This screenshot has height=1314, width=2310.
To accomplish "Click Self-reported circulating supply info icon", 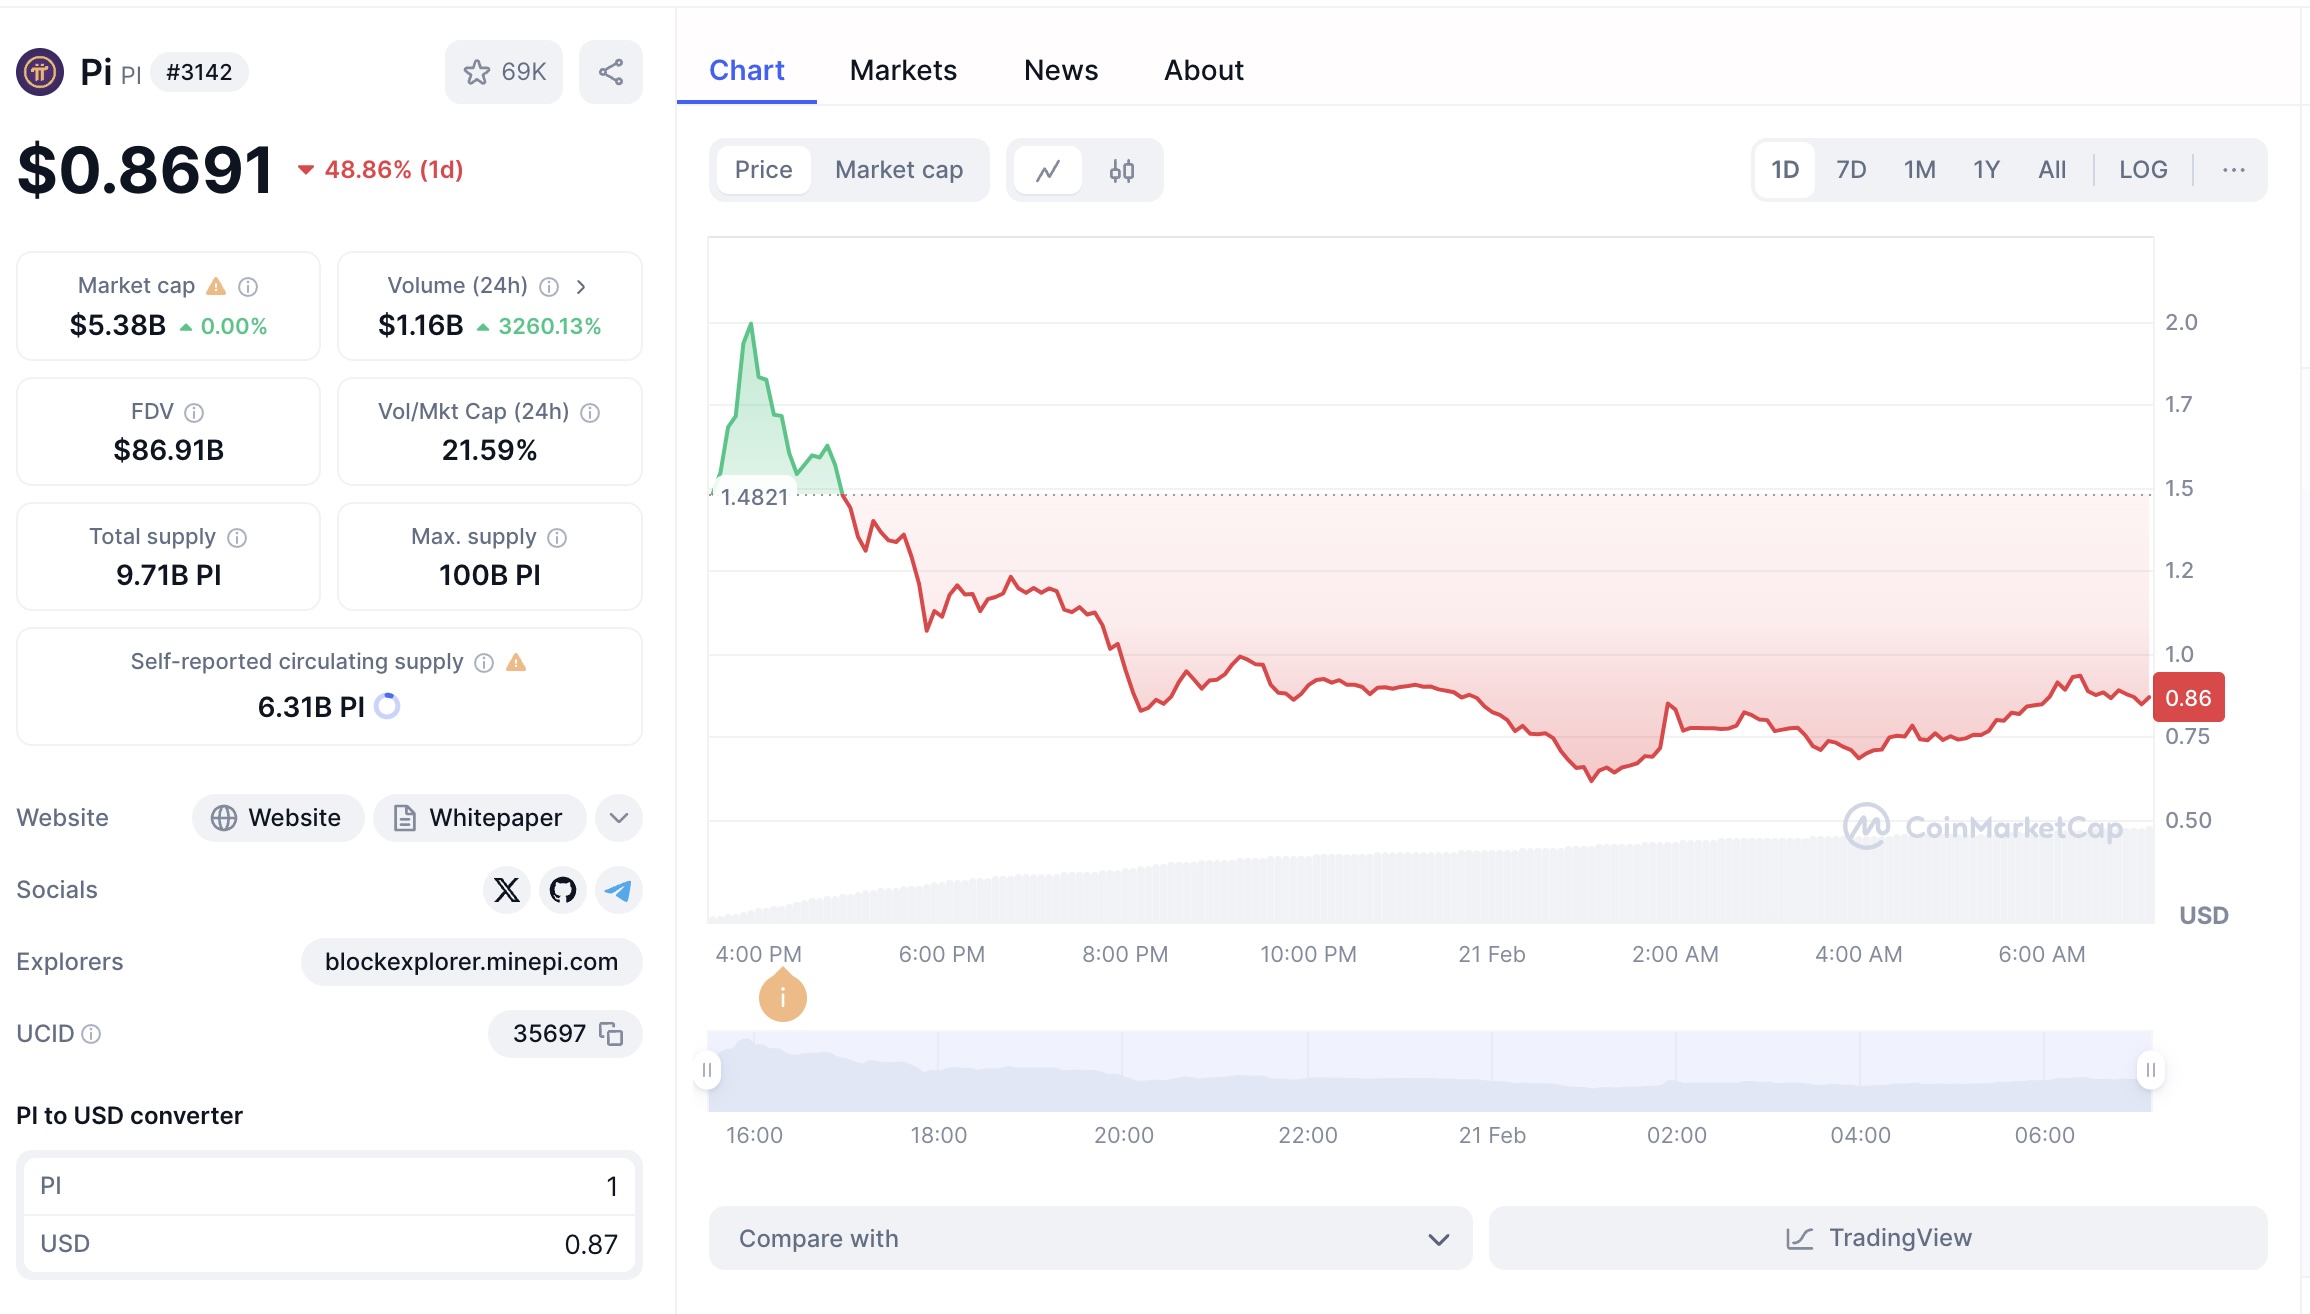I will pos(484,663).
